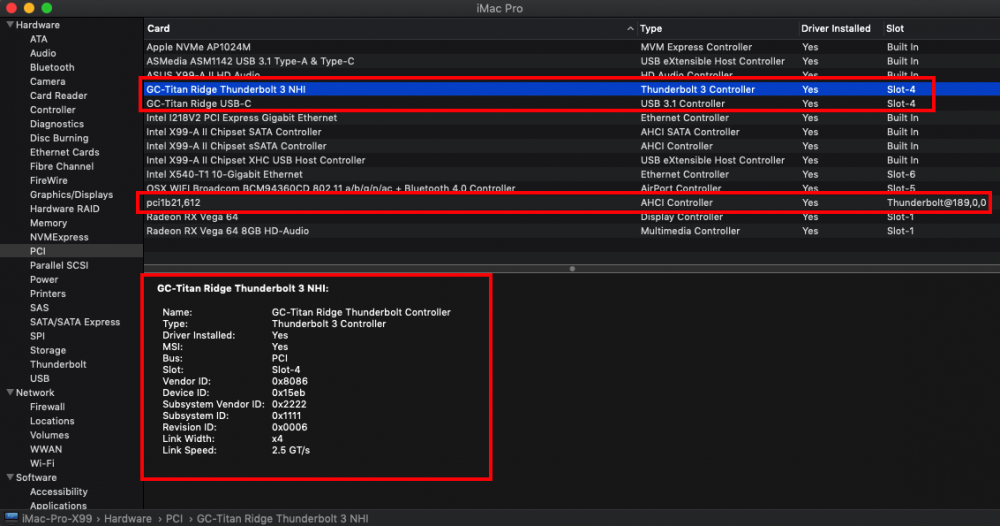Image resolution: width=1000 pixels, height=526 pixels.
Task: Select the ASMedia ASM1142 USB 3.1 row
Action: [x=571, y=61]
